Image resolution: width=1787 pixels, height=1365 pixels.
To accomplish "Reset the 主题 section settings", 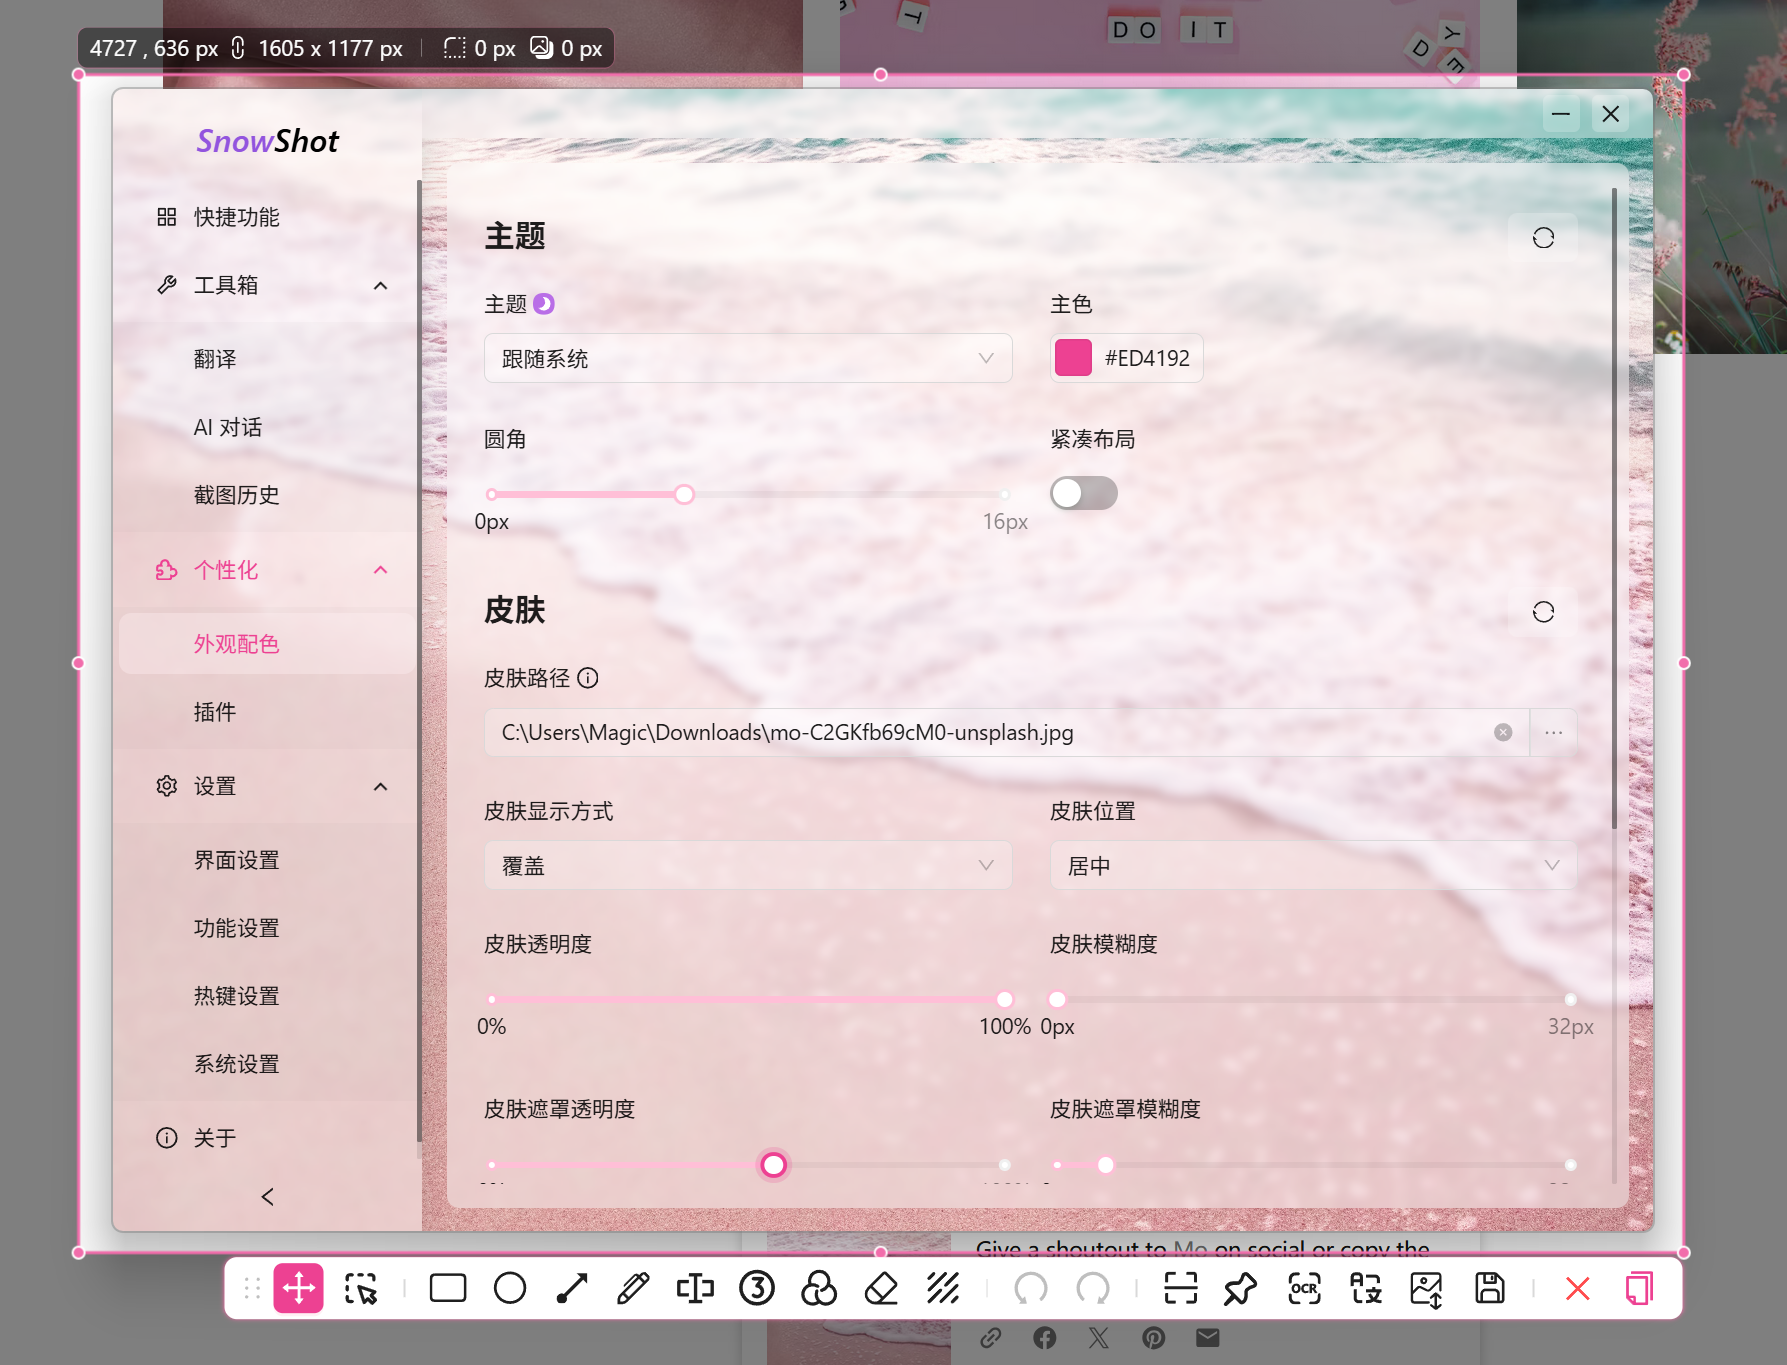I will [x=1542, y=237].
